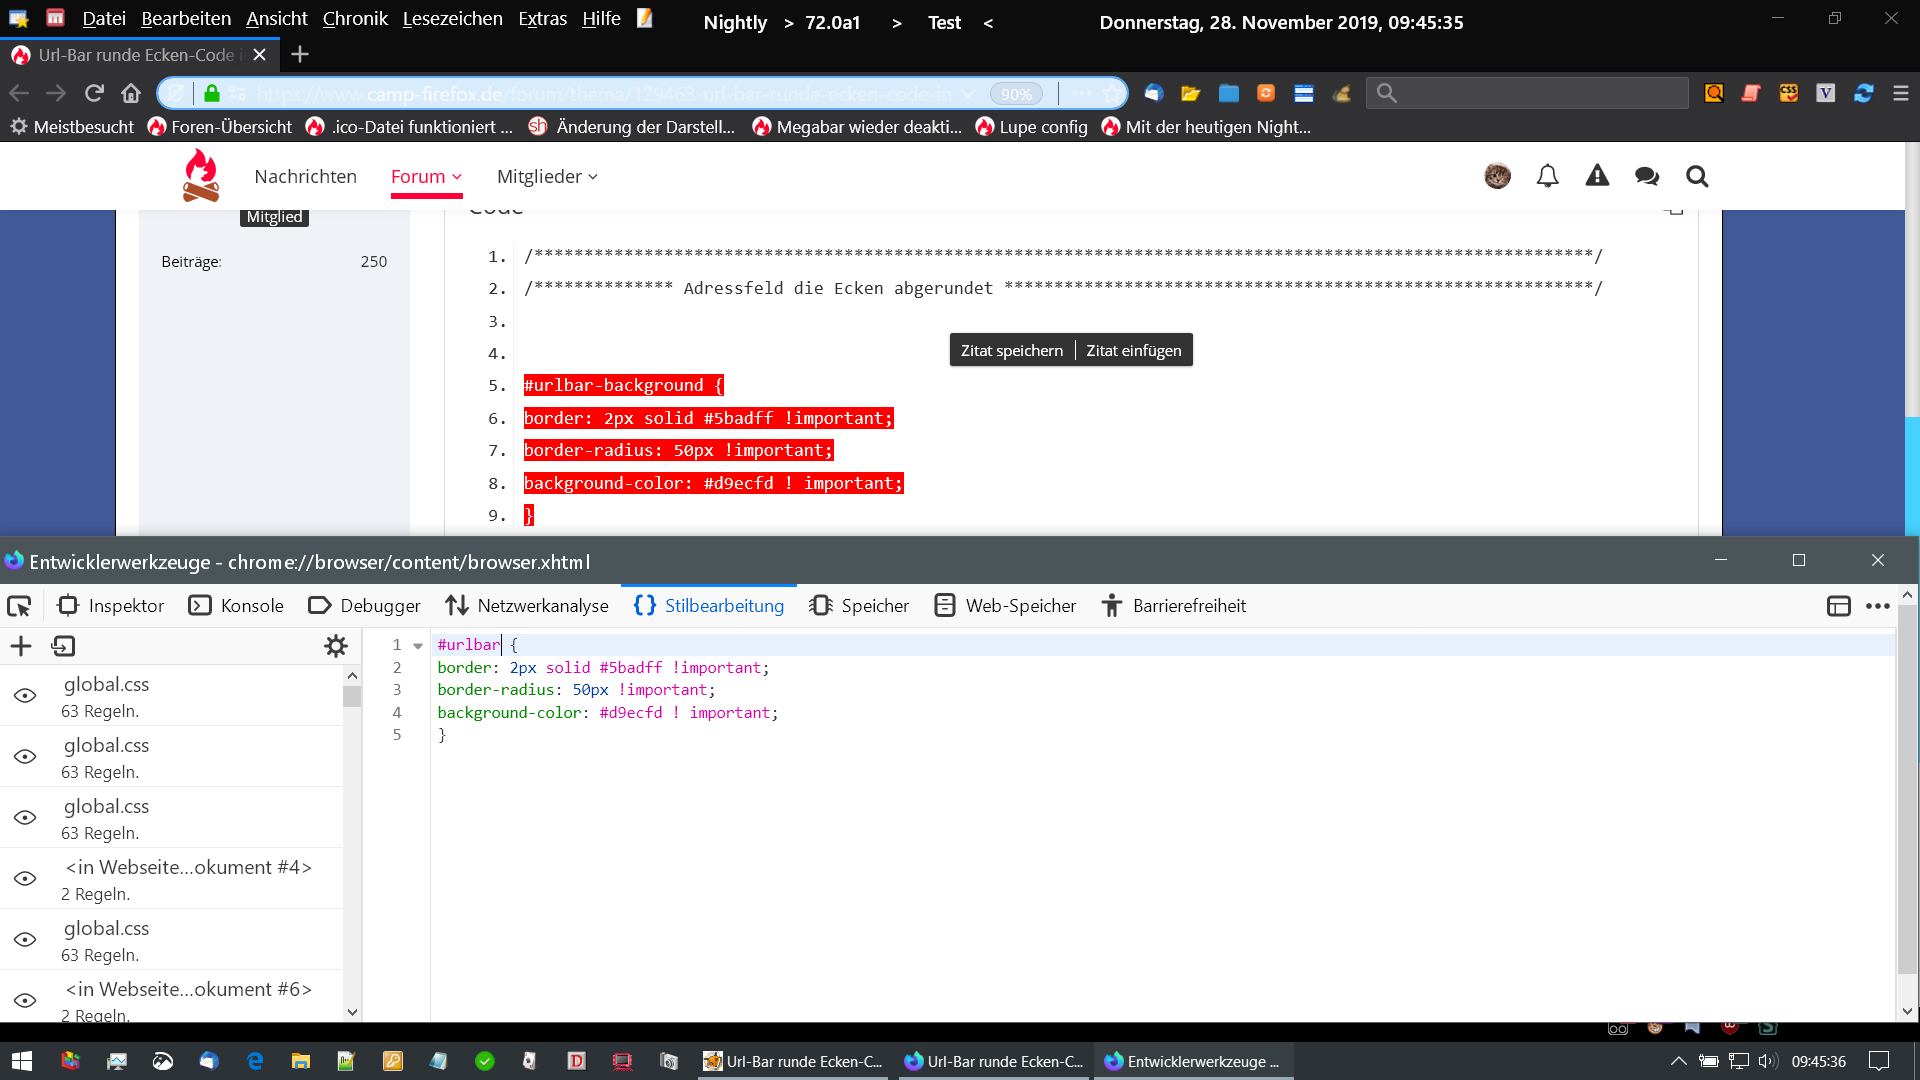This screenshot has height=1080, width=1920.
Task: Click the forum search magnifier icon
Action: (x=1697, y=176)
